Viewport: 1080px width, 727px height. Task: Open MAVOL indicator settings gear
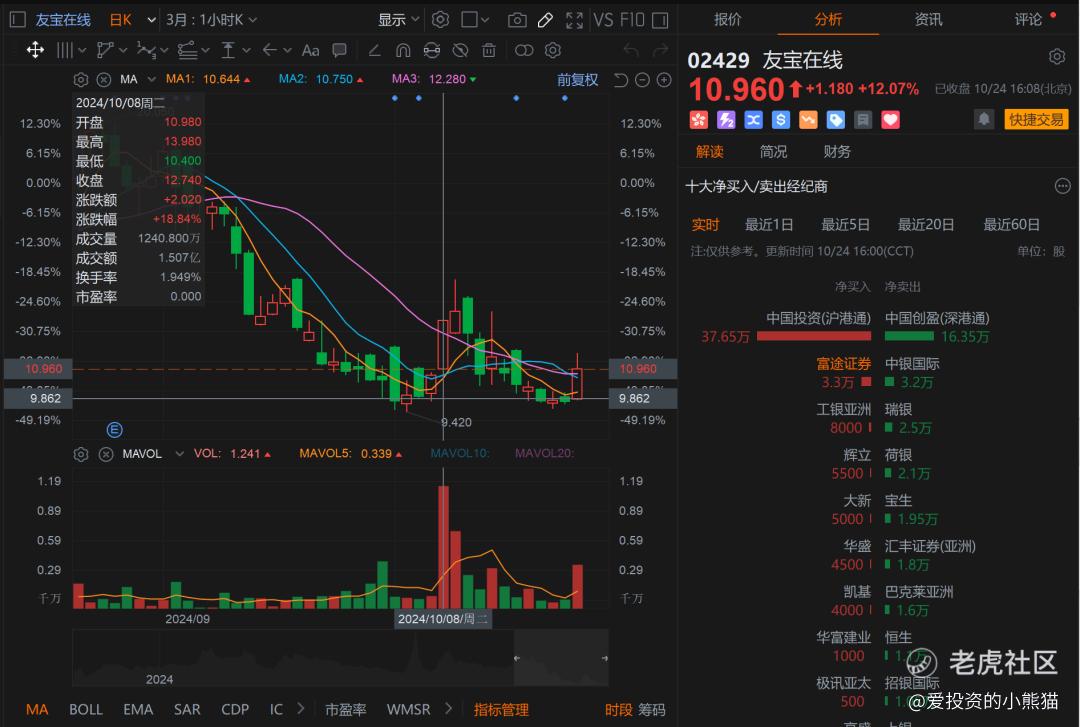(x=81, y=455)
